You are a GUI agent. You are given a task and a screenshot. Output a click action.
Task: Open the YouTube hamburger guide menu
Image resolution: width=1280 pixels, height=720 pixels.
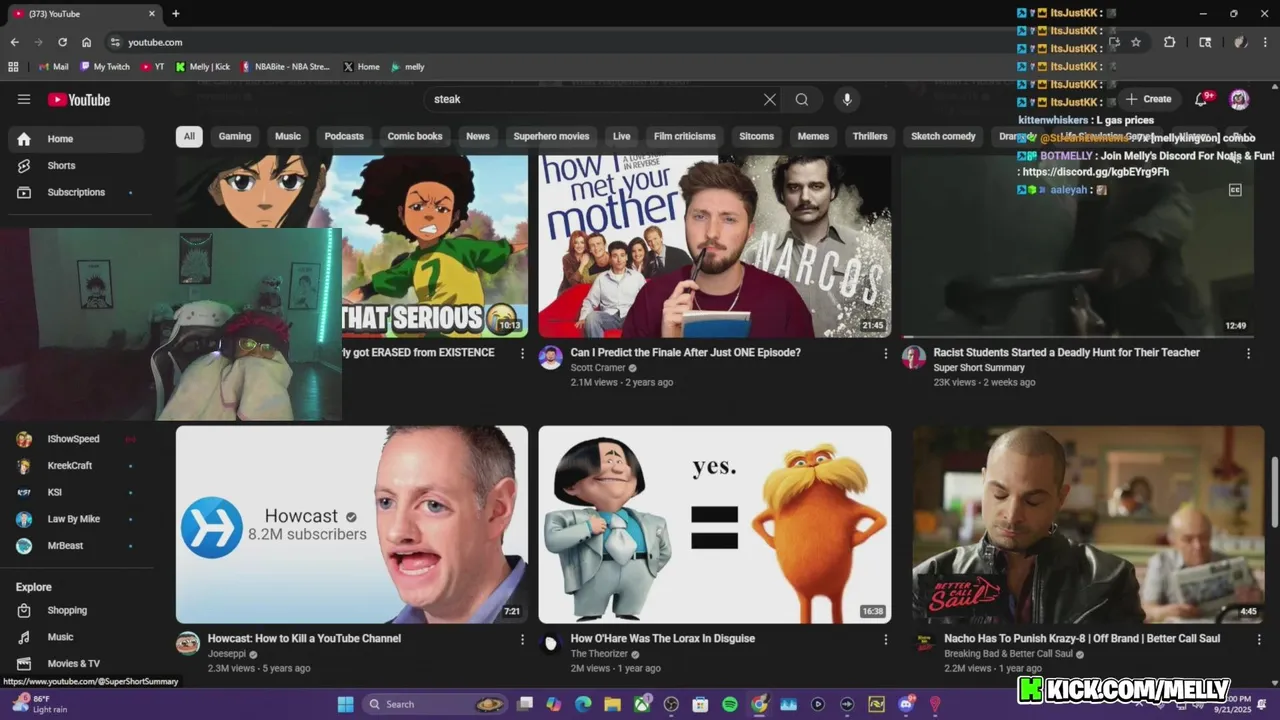click(24, 99)
